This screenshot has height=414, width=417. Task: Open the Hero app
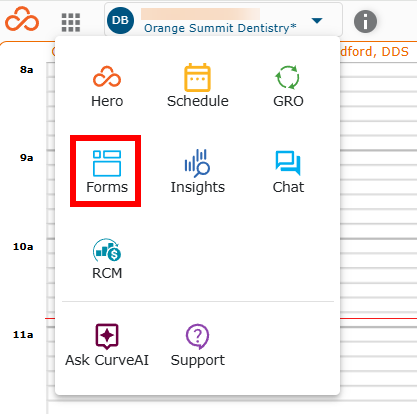point(107,86)
